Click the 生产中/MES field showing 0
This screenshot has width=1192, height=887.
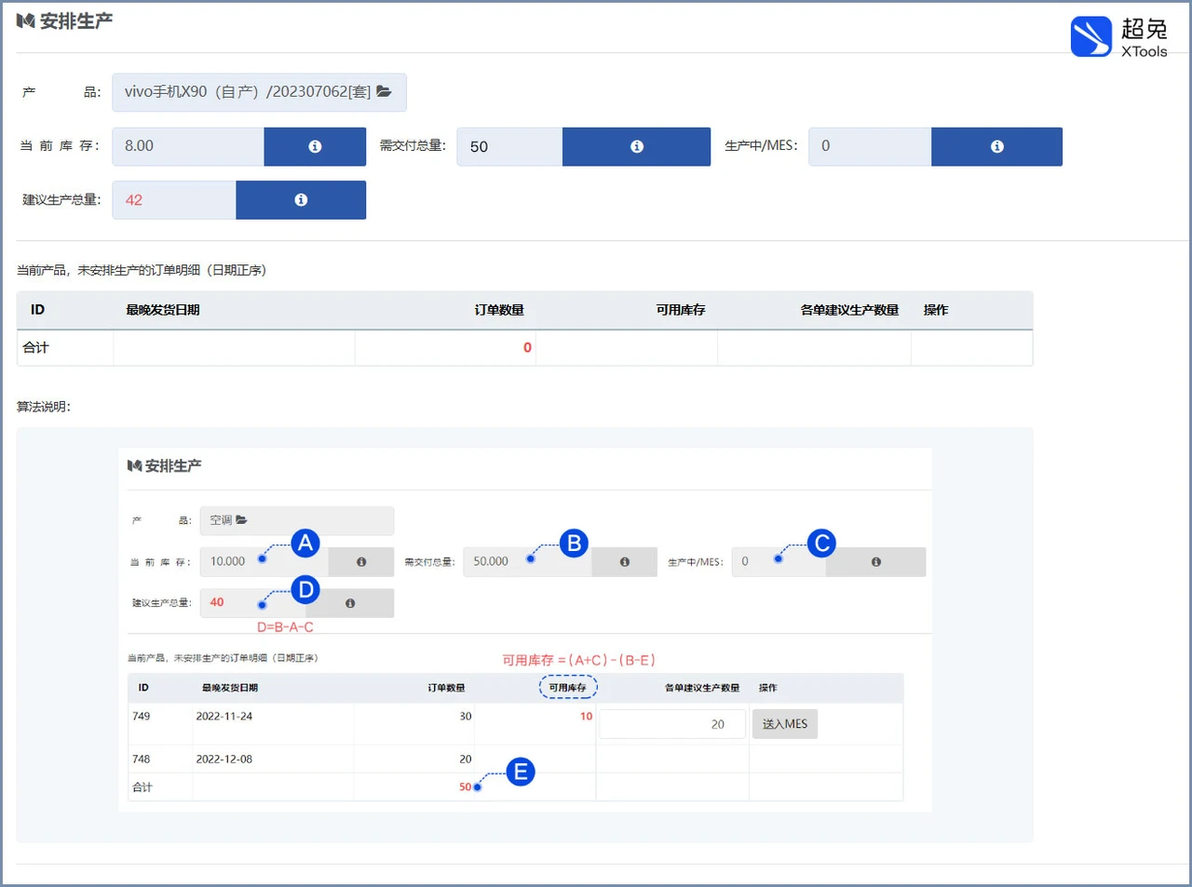(870, 147)
